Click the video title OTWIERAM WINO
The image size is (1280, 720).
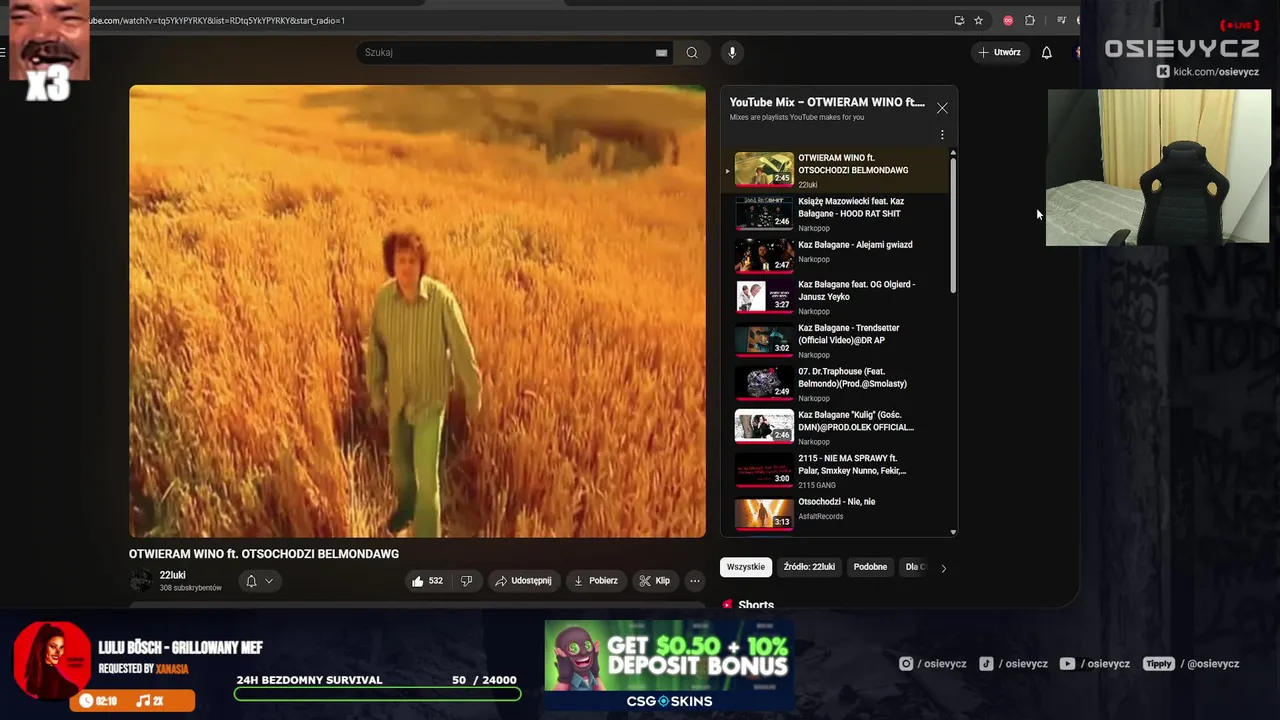coord(264,554)
